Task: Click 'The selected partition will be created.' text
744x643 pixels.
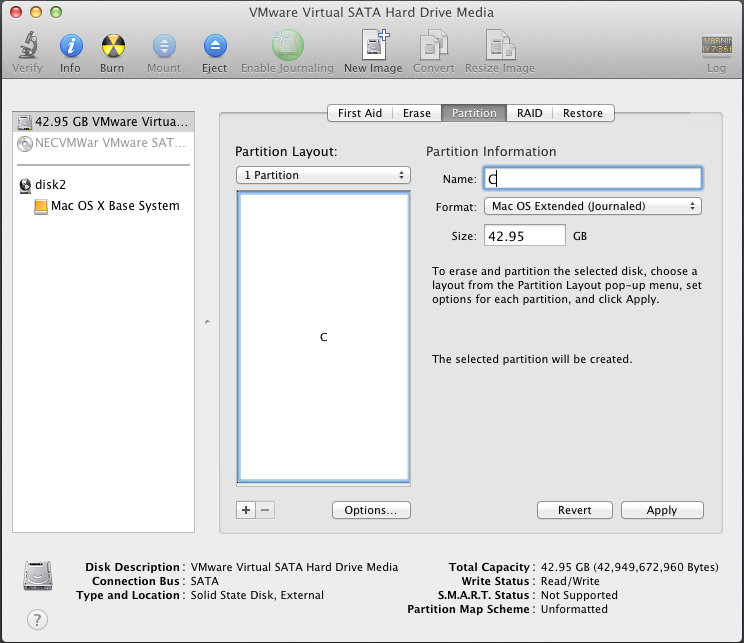Action: [x=532, y=359]
